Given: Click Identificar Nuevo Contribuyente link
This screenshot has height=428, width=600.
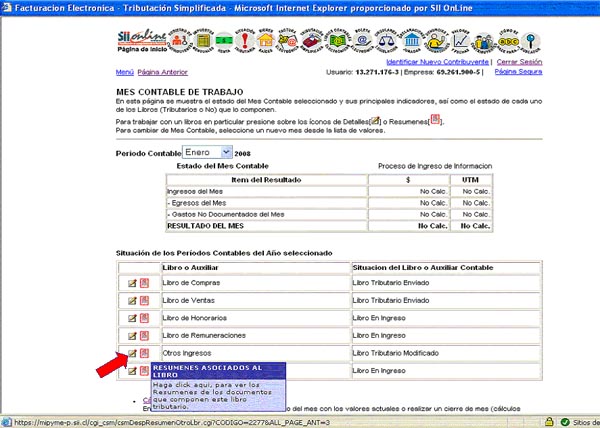Looking at the screenshot, I should coord(437,62).
